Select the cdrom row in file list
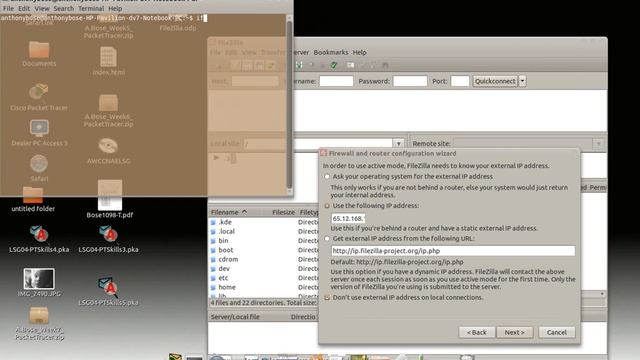Screen dimensions: 640x360 click(264, 260)
